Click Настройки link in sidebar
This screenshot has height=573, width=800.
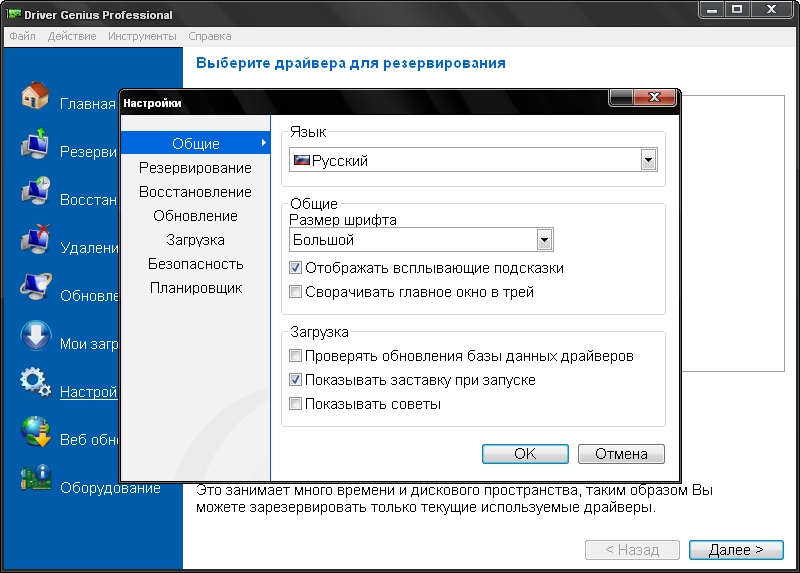point(88,392)
